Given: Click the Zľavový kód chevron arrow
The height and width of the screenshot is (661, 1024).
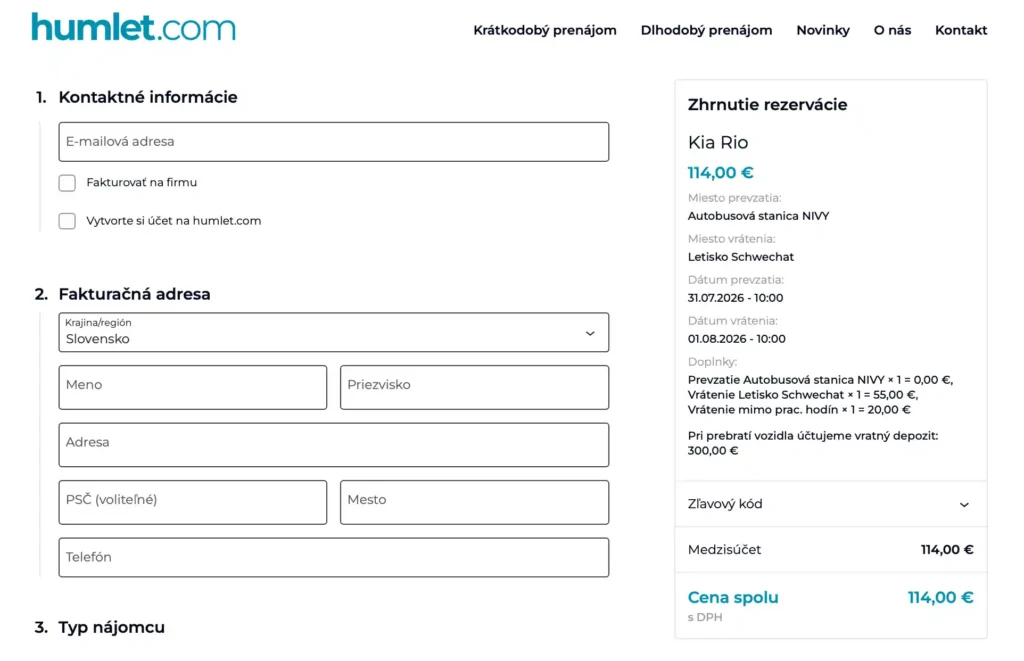Looking at the screenshot, I should (964, 505).
